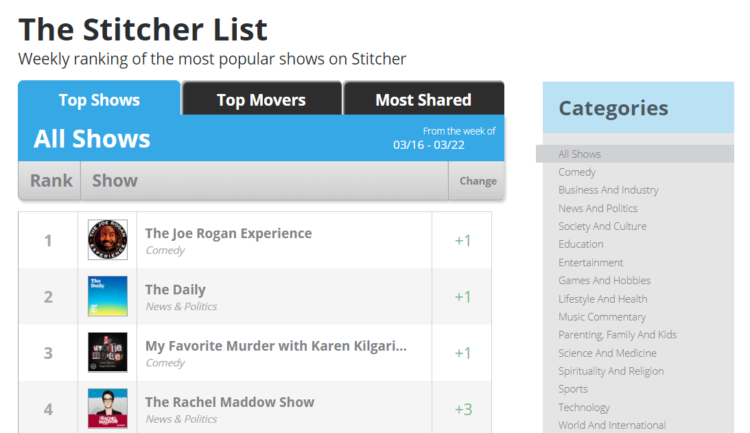Click the All Shows blue heading
This screenshot has height=433, width=750.
[x=92, y=139]
